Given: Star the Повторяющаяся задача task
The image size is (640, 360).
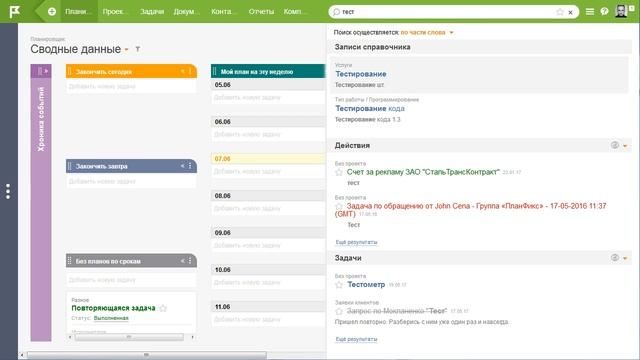Looking at the screenshot, I should pos(163,308).
